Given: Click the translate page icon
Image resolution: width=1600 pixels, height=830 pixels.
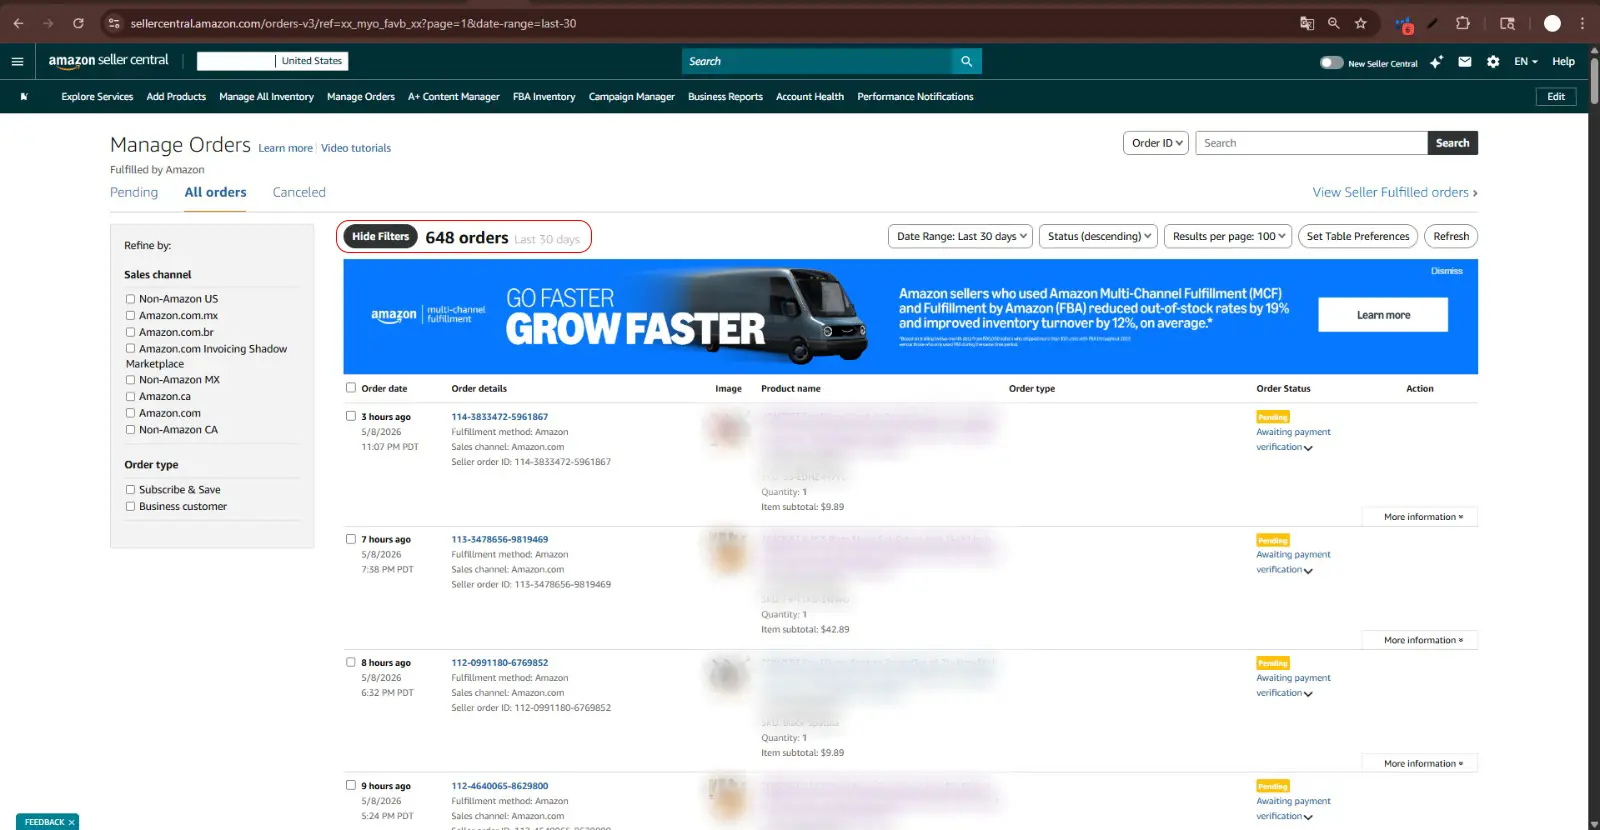Looking at the screenshot, I should [x=1307, y=23].
